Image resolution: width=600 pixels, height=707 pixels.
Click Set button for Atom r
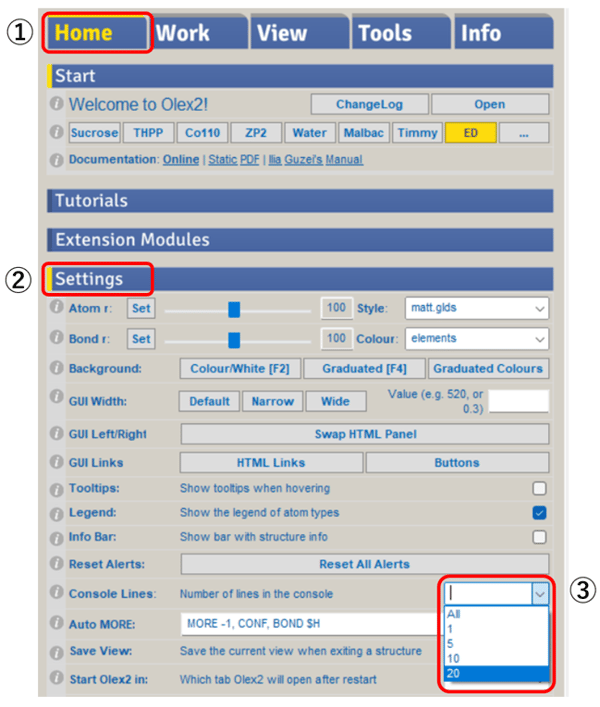(x=141, y=308)
